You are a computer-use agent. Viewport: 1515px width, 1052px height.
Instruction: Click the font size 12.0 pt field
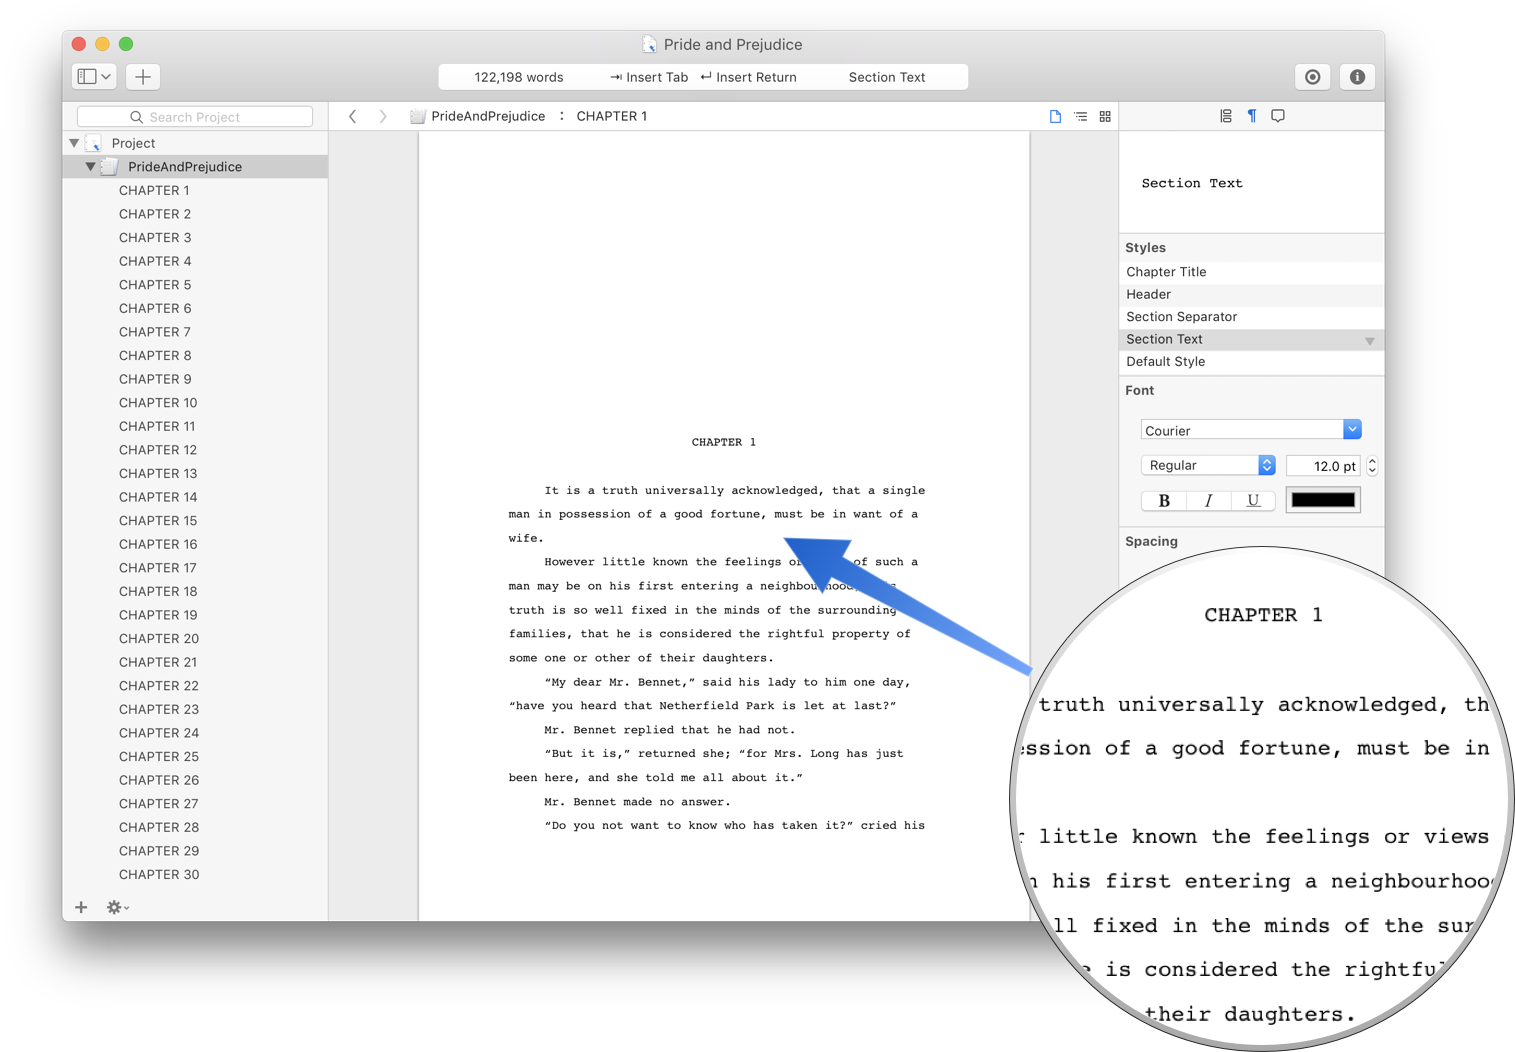coord(1323,466)
